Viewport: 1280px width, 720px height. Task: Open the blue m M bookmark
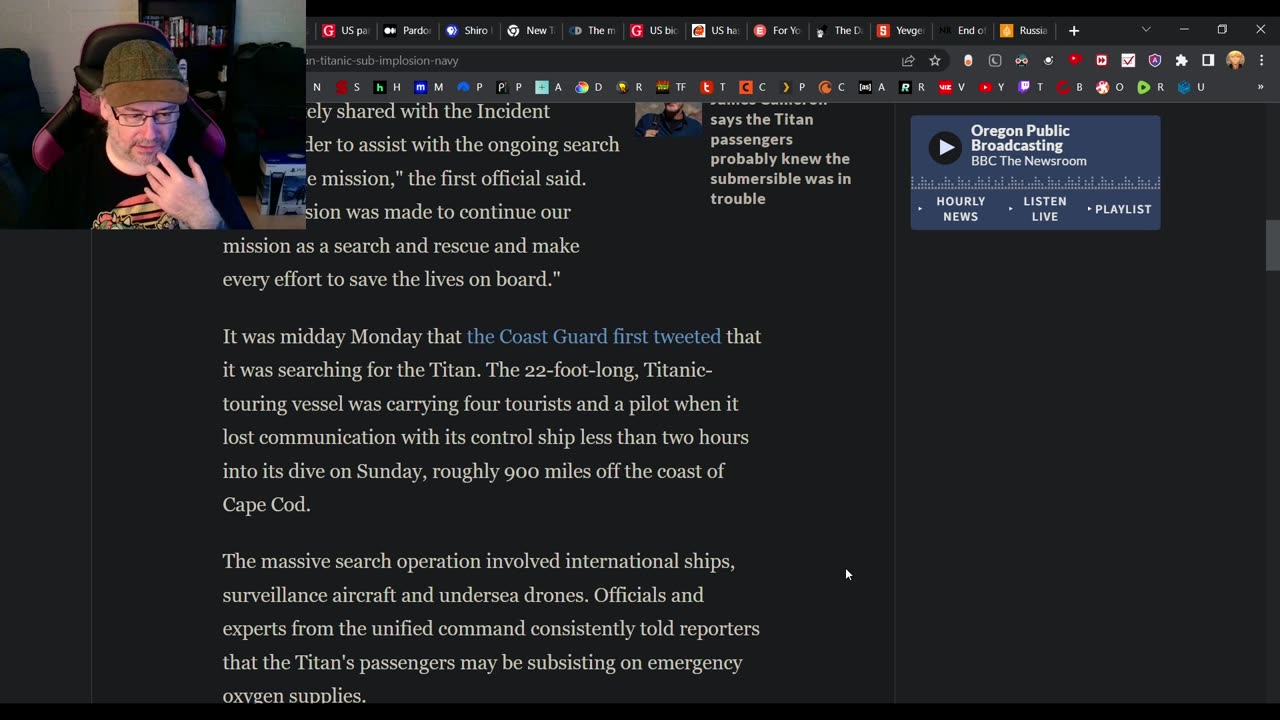click(x=428, y=87)
